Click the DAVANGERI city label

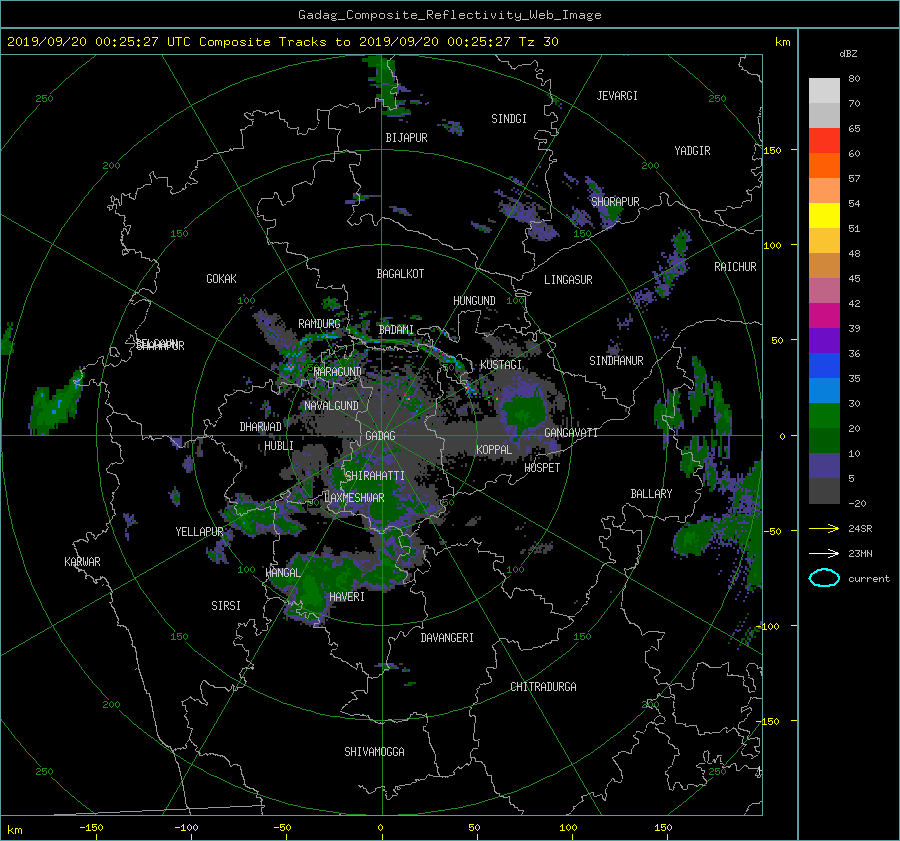point(447,638)
